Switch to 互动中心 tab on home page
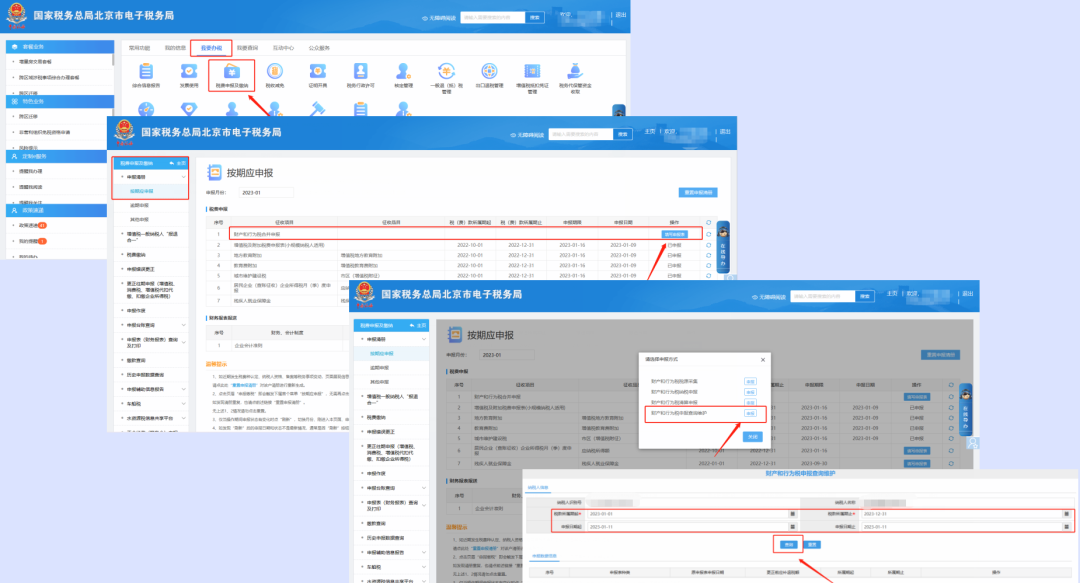This screenshot has width=1080, height=583. tap(283, 48)
